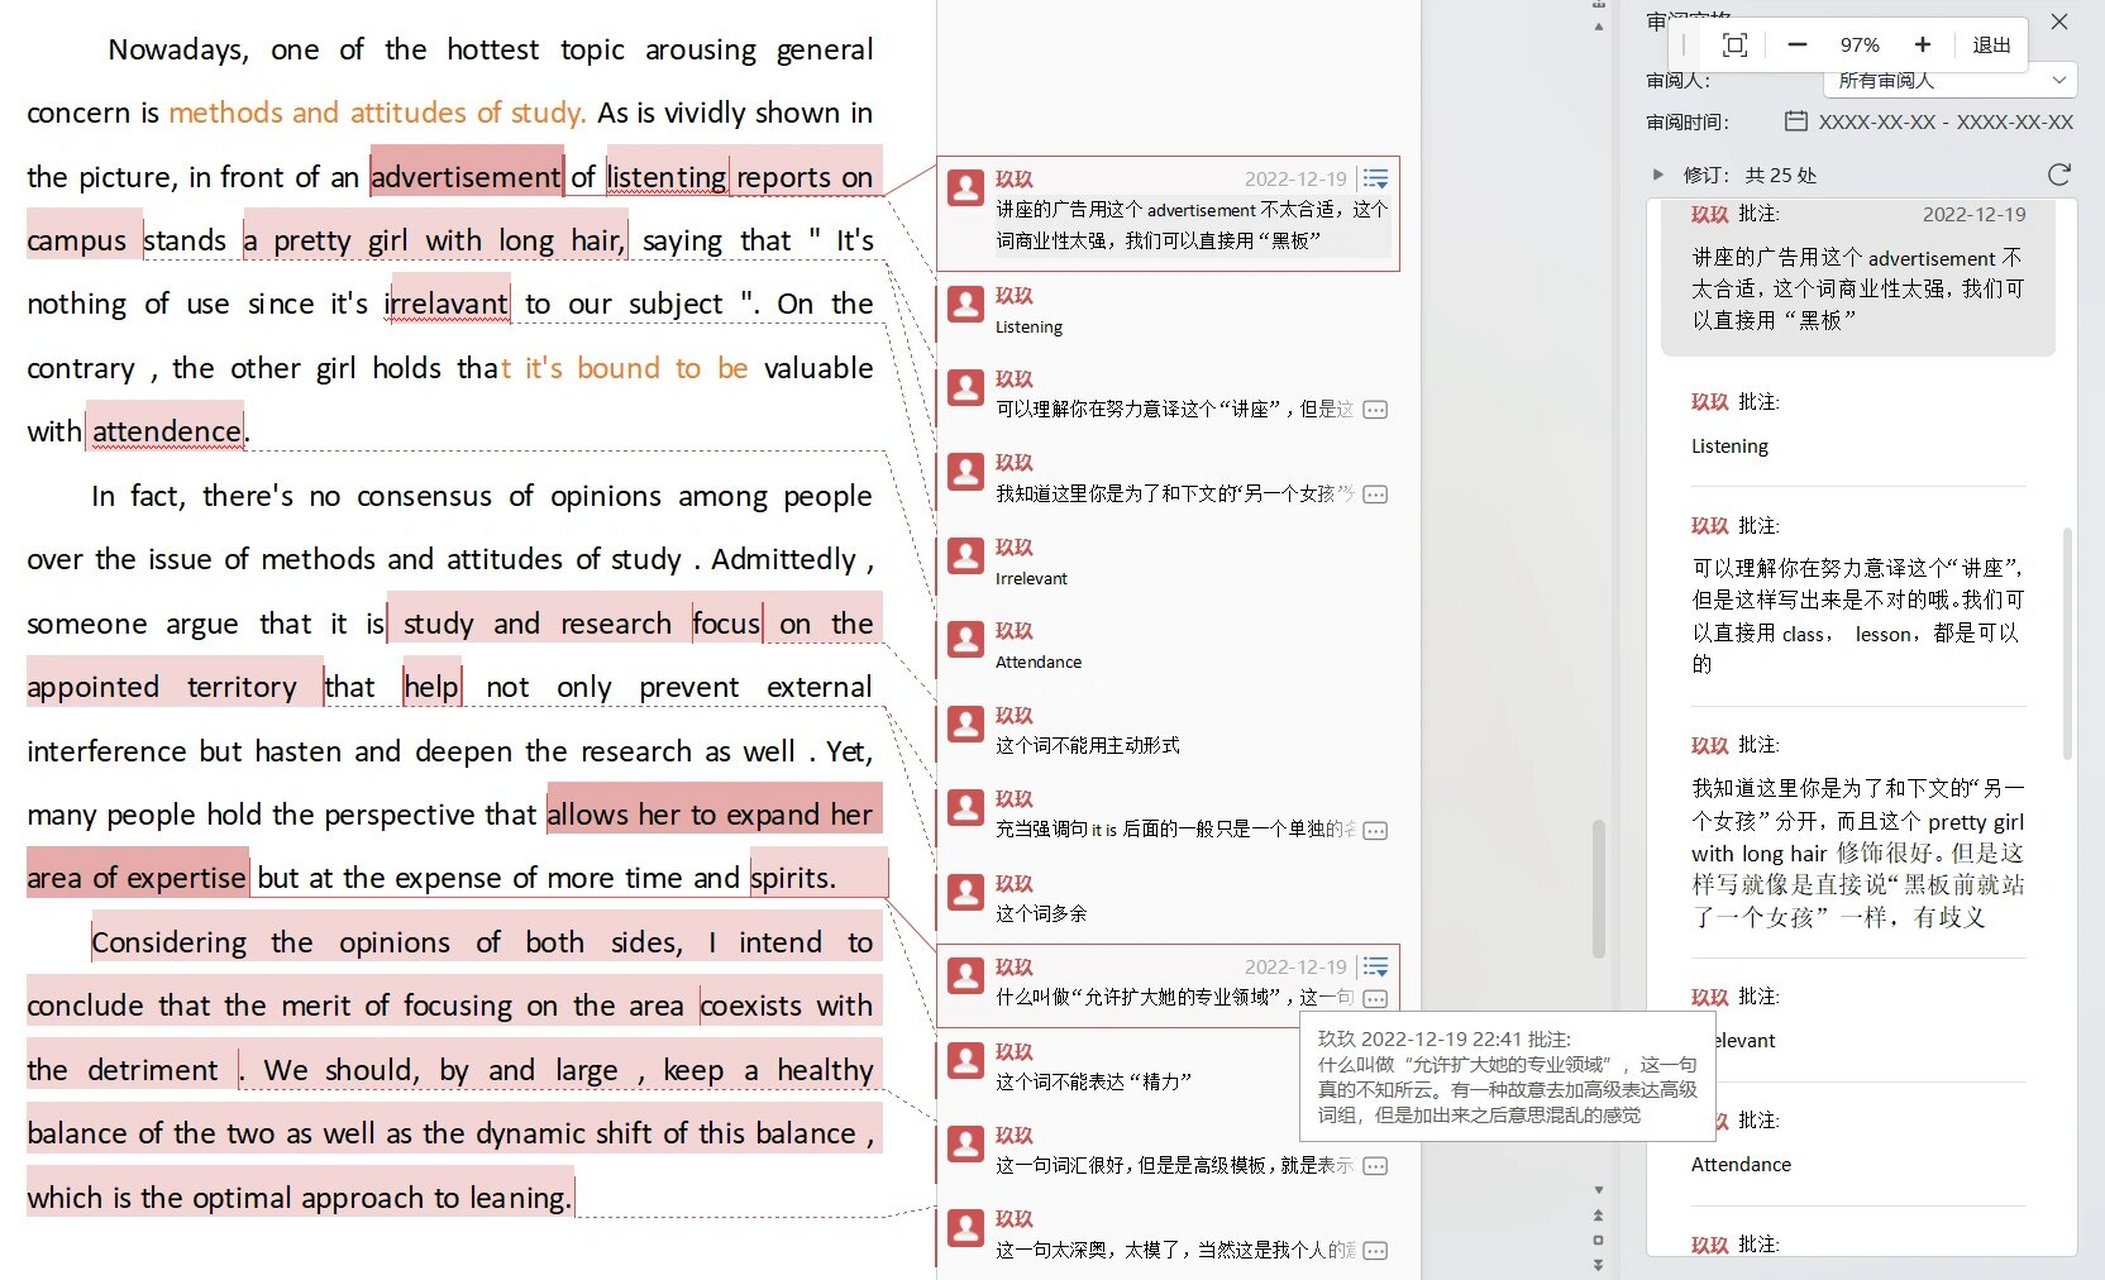Click avatar beside margin Attendance comment
The width and height of the screenshot is (2105, 1280).
[966, 639]
